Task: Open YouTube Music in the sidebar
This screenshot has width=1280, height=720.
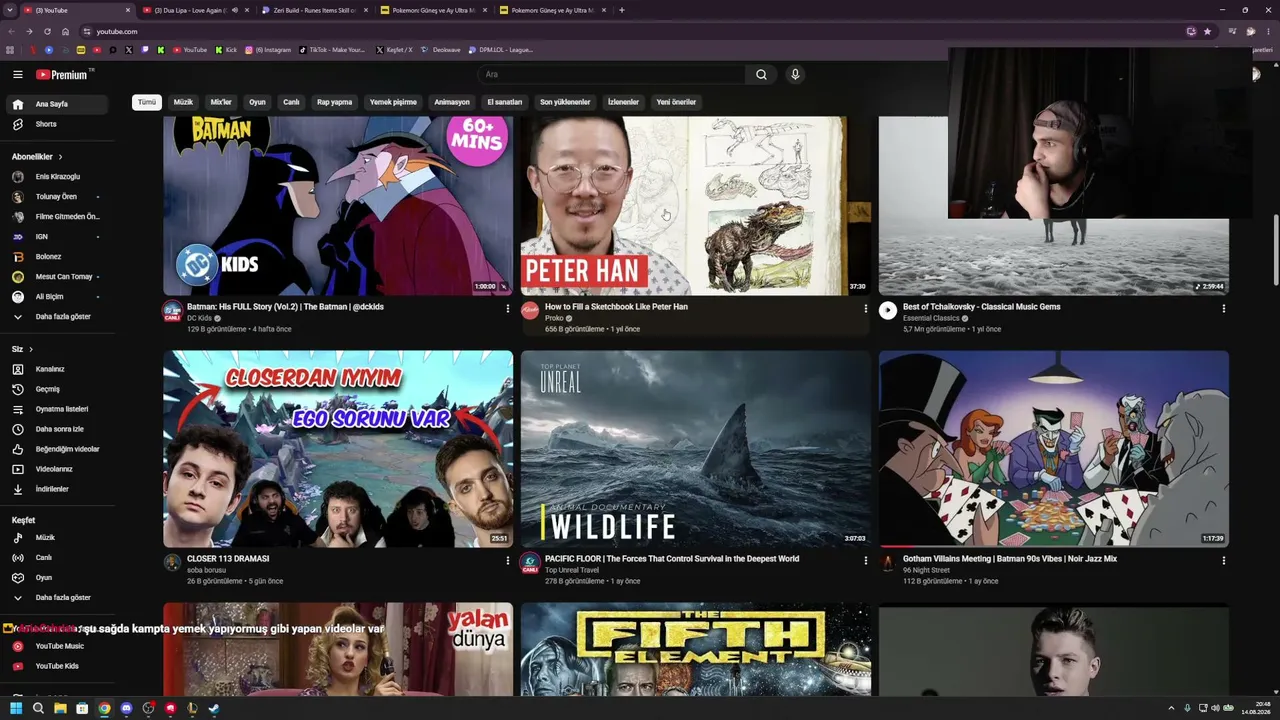Action: coord(58,646)
